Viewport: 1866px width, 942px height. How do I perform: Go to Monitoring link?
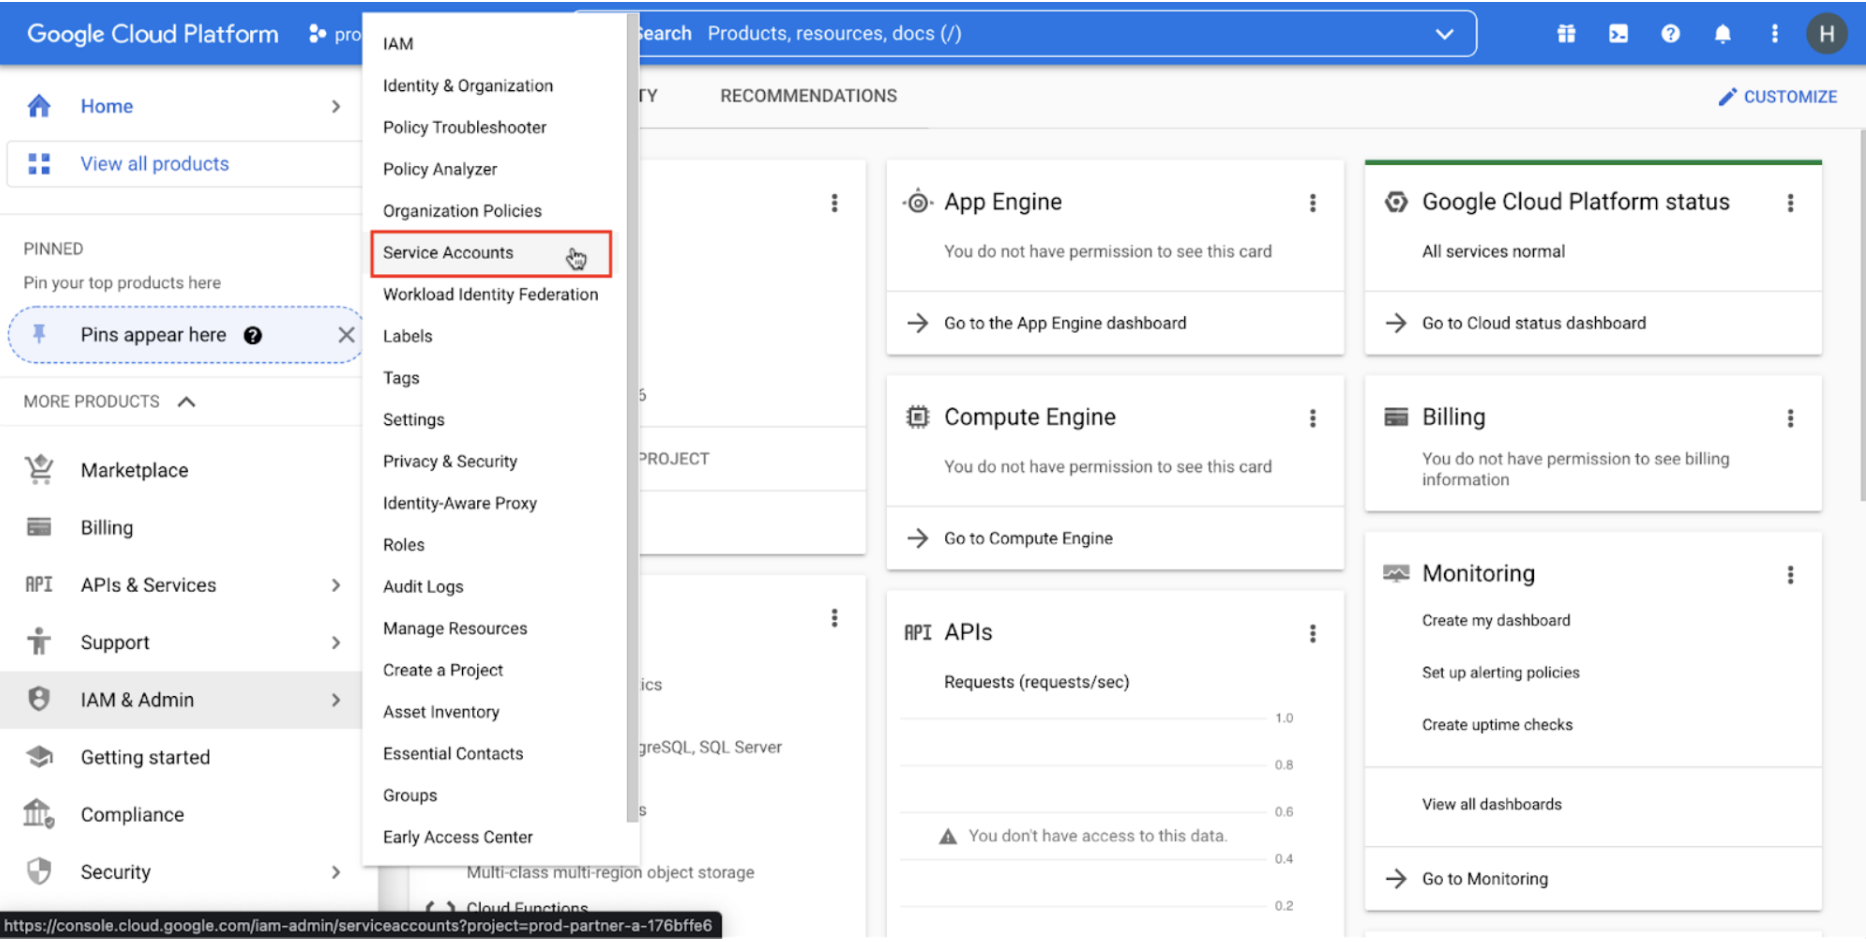coord(1484,879)
